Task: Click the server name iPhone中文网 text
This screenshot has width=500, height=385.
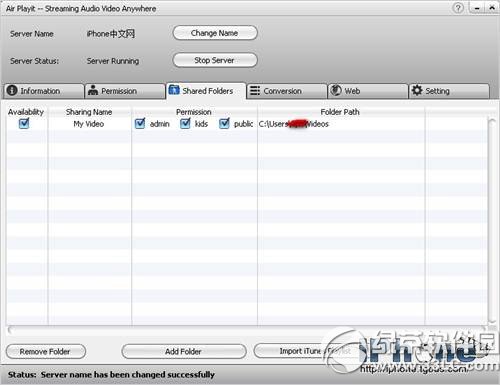Action: click(x=111, y=34)
